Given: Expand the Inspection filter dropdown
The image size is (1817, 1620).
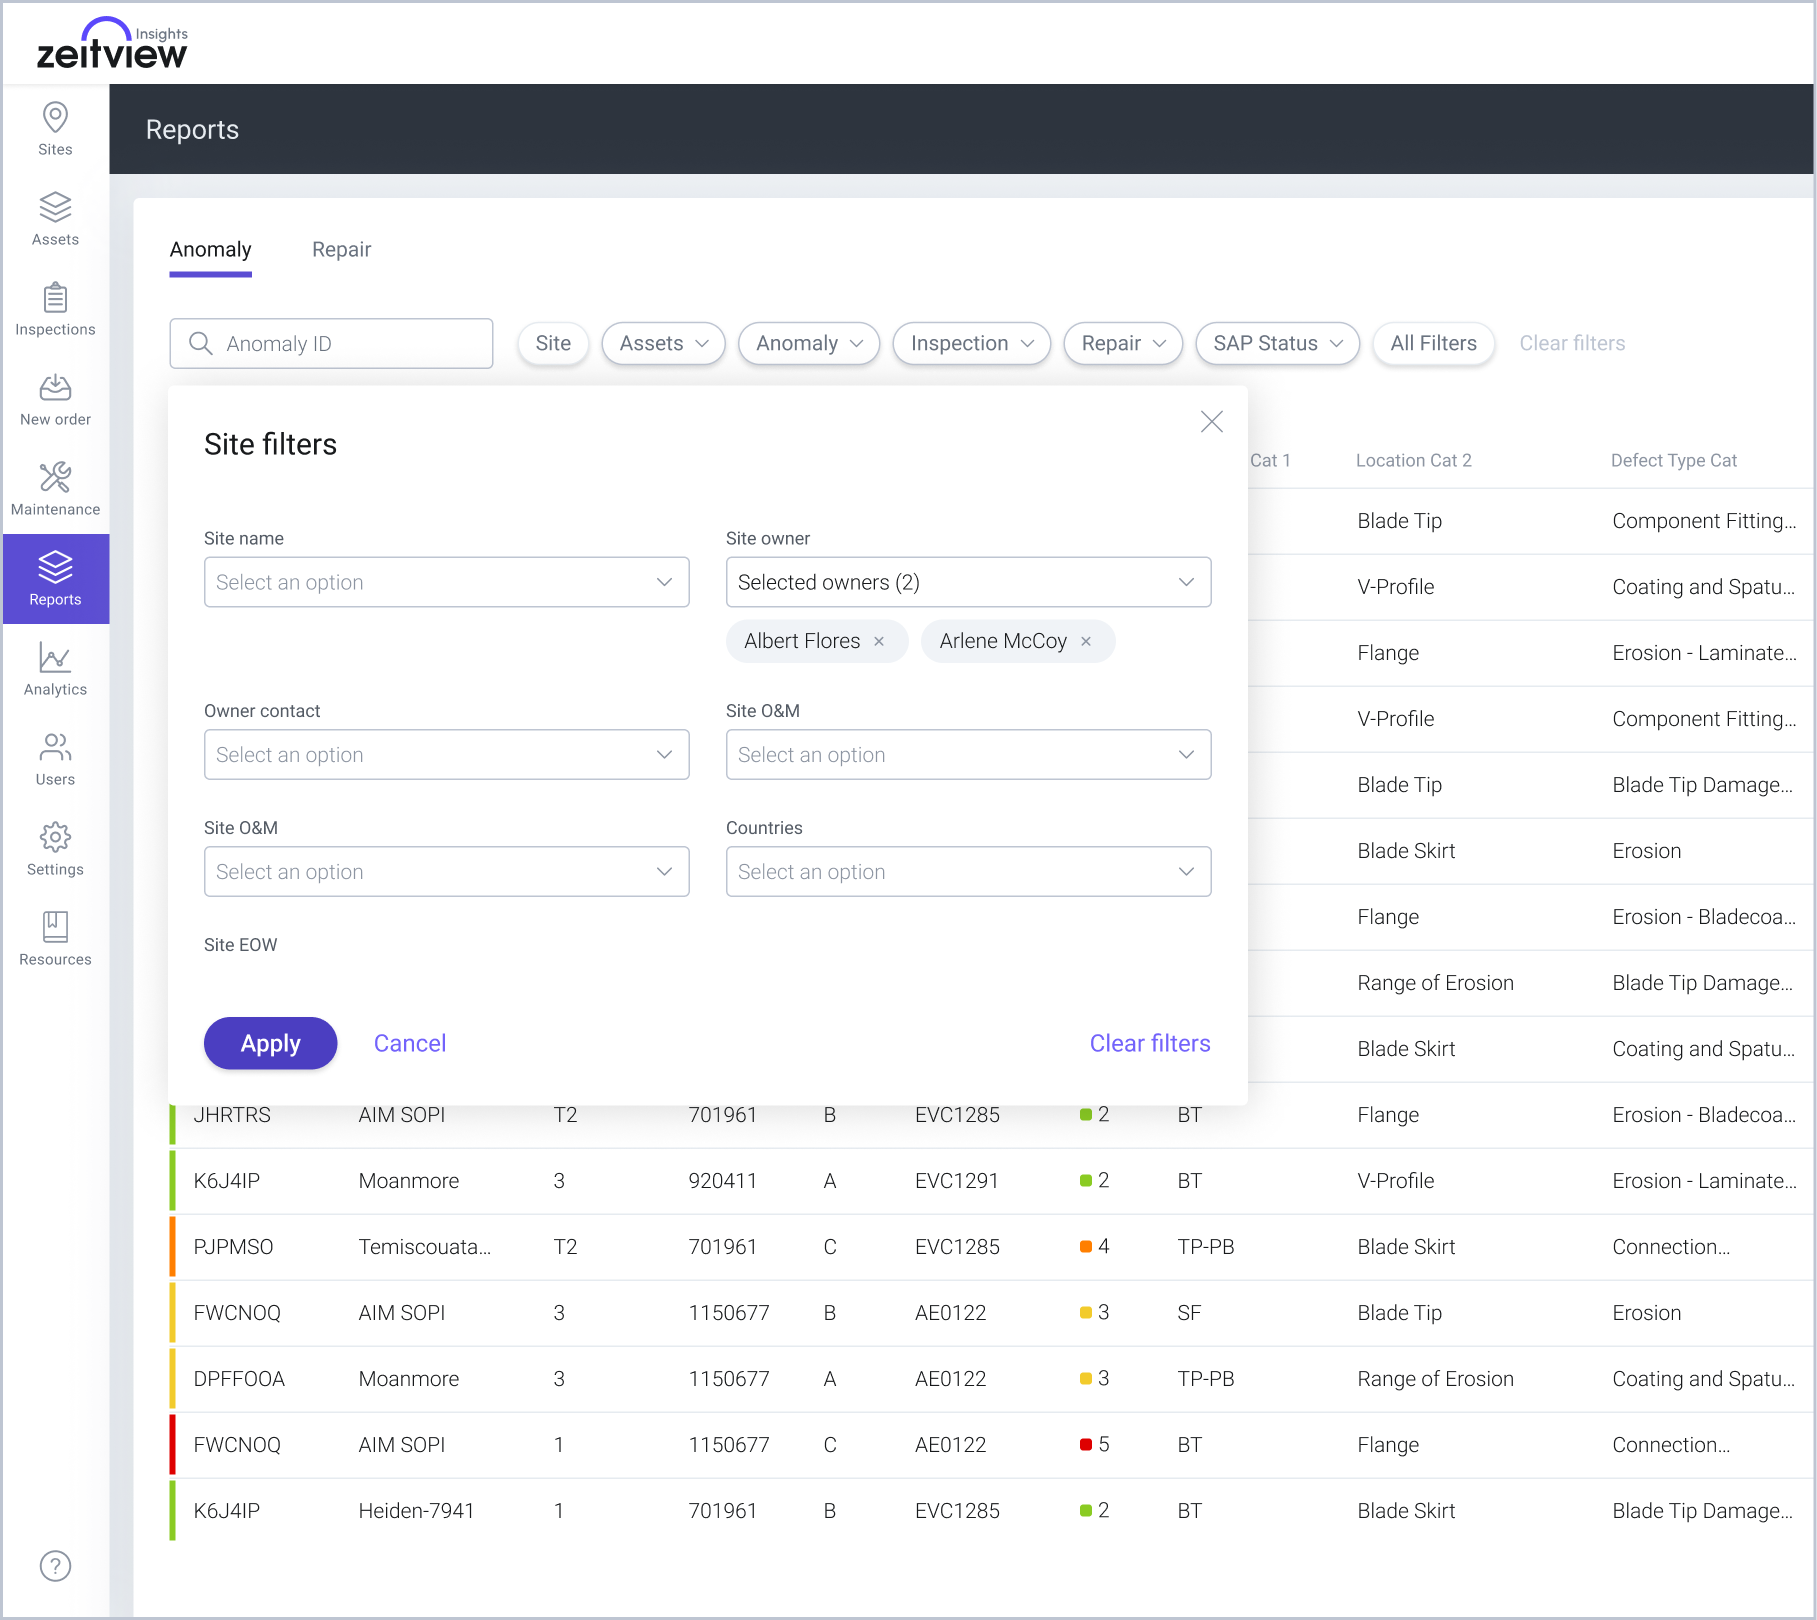Looking at the screenshot, I should pos(971,344).
